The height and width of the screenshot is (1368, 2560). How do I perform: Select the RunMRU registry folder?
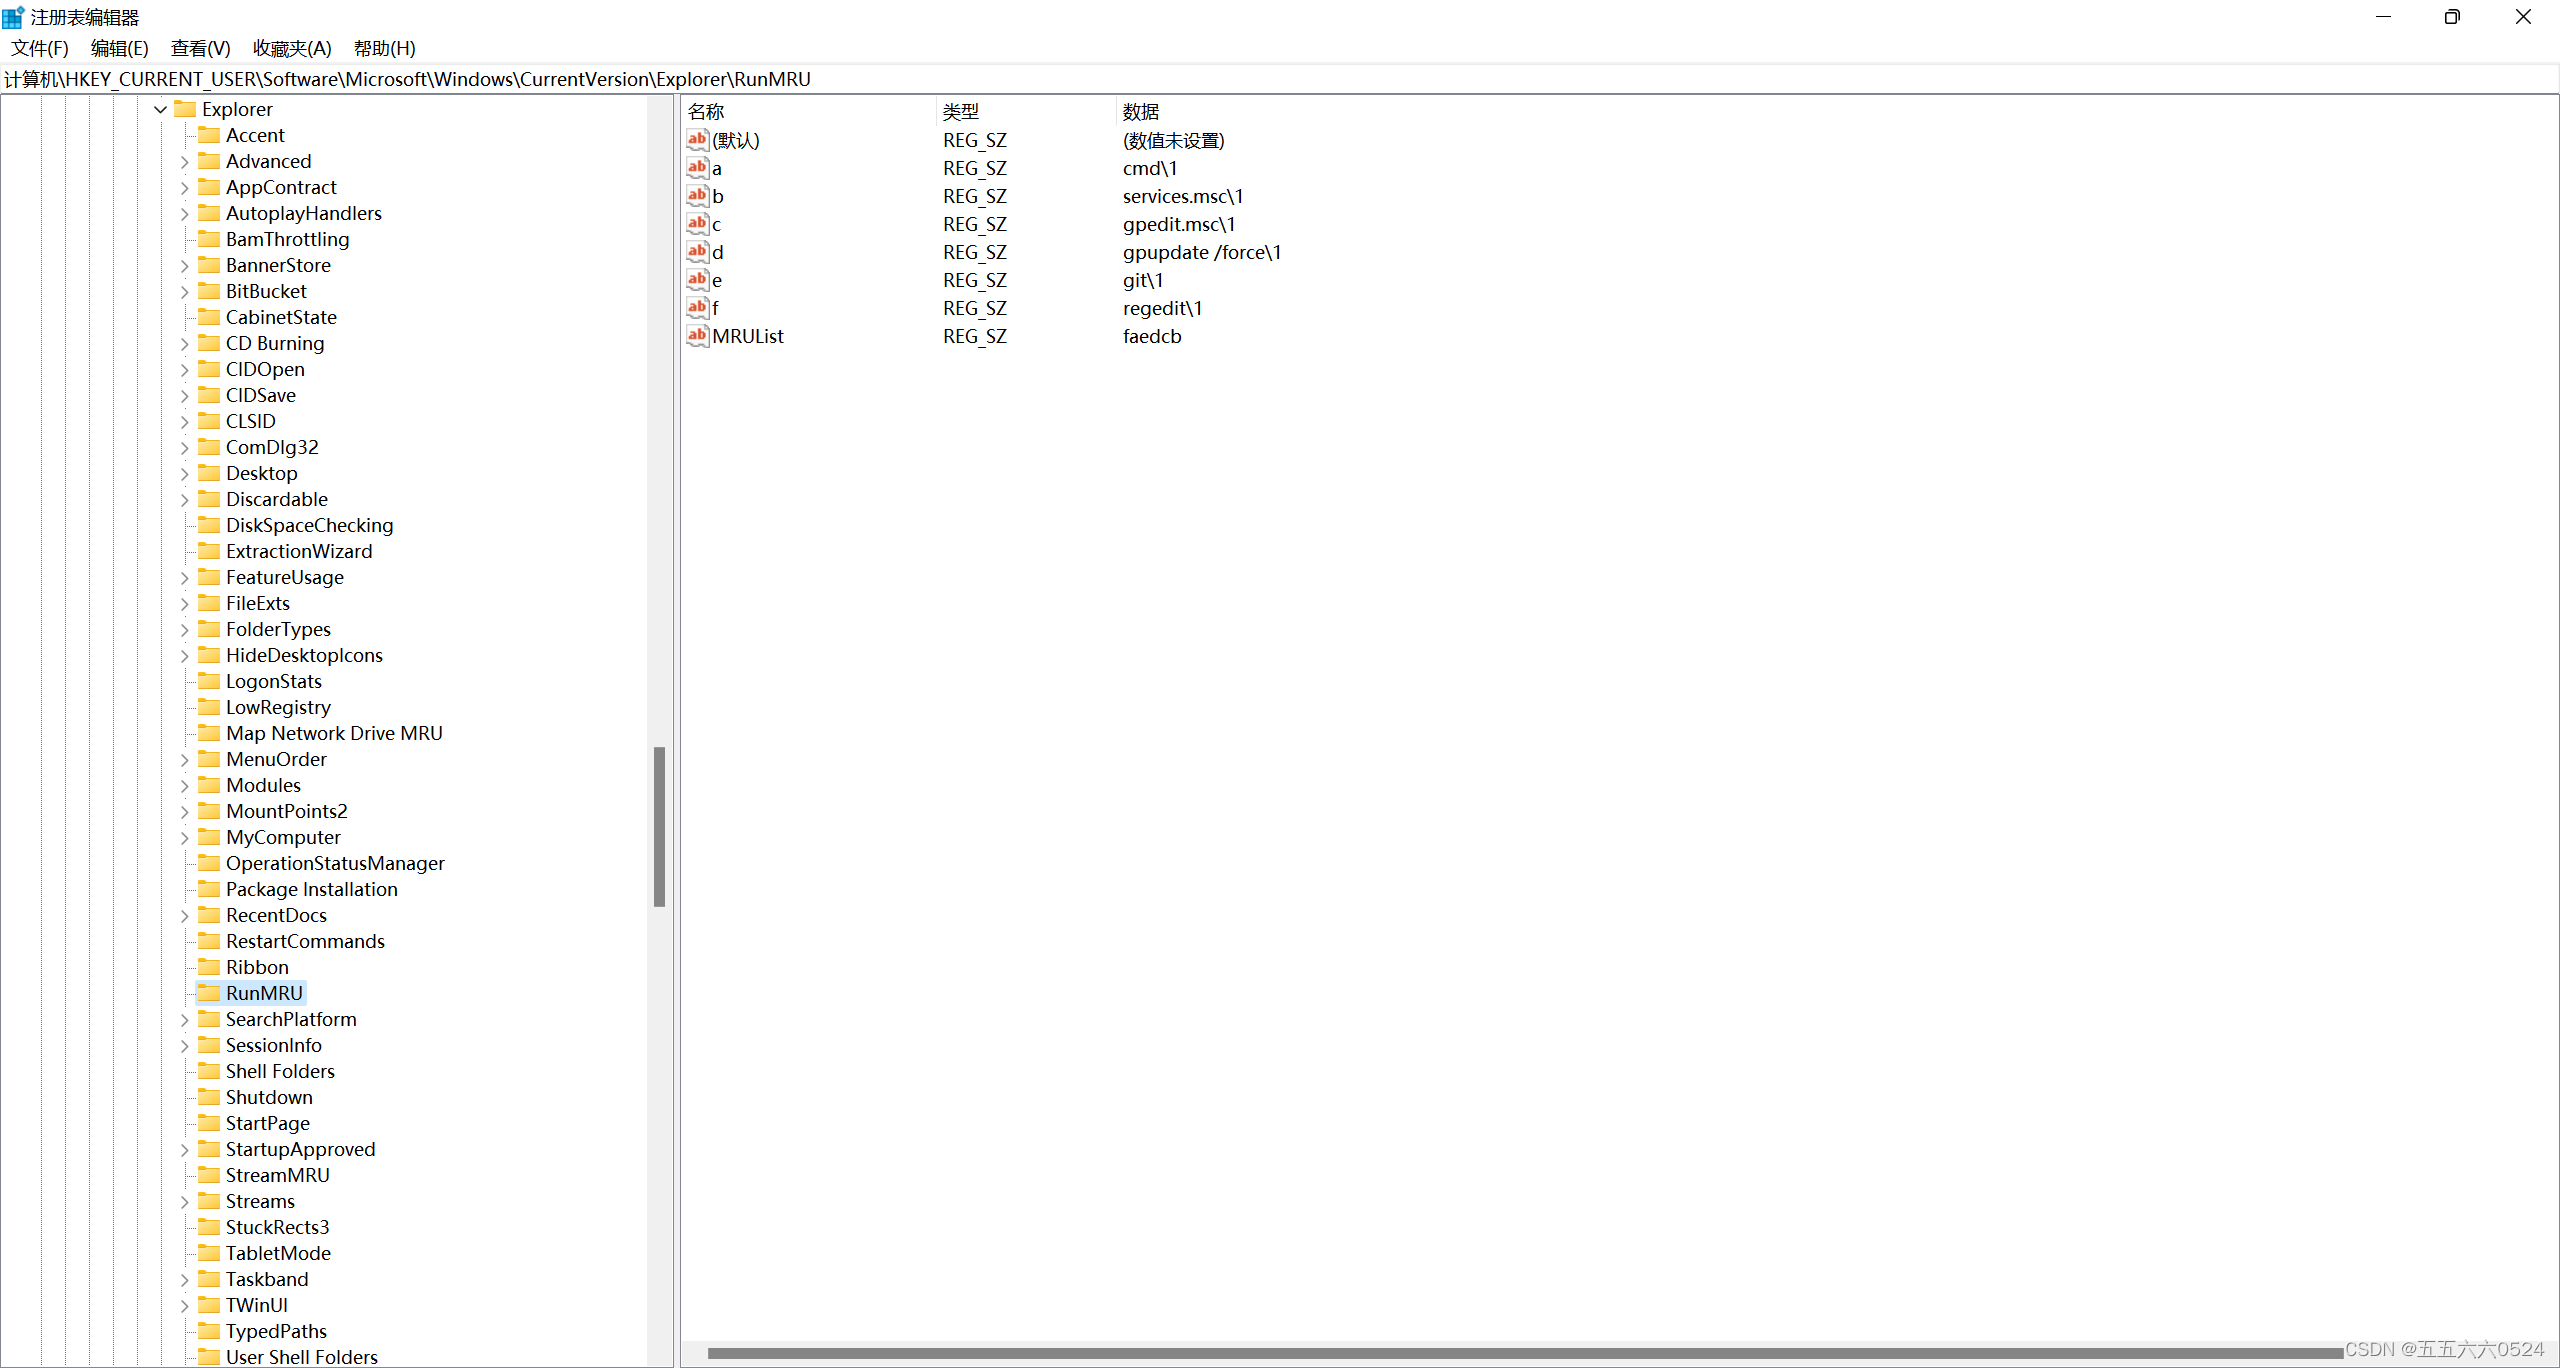(264, 992)
